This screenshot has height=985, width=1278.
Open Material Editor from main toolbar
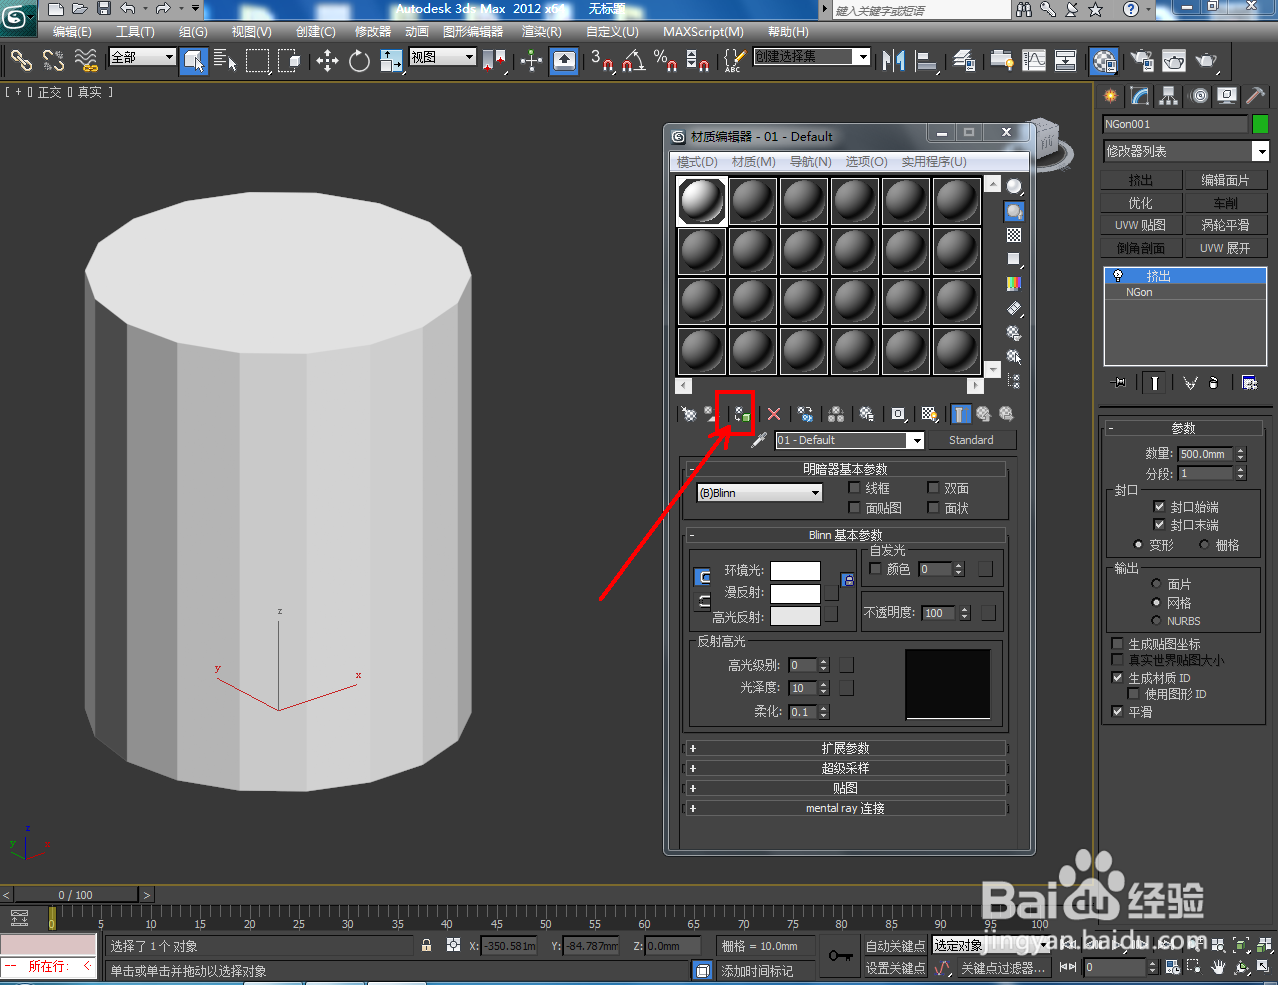click(x=1104, y=61)
